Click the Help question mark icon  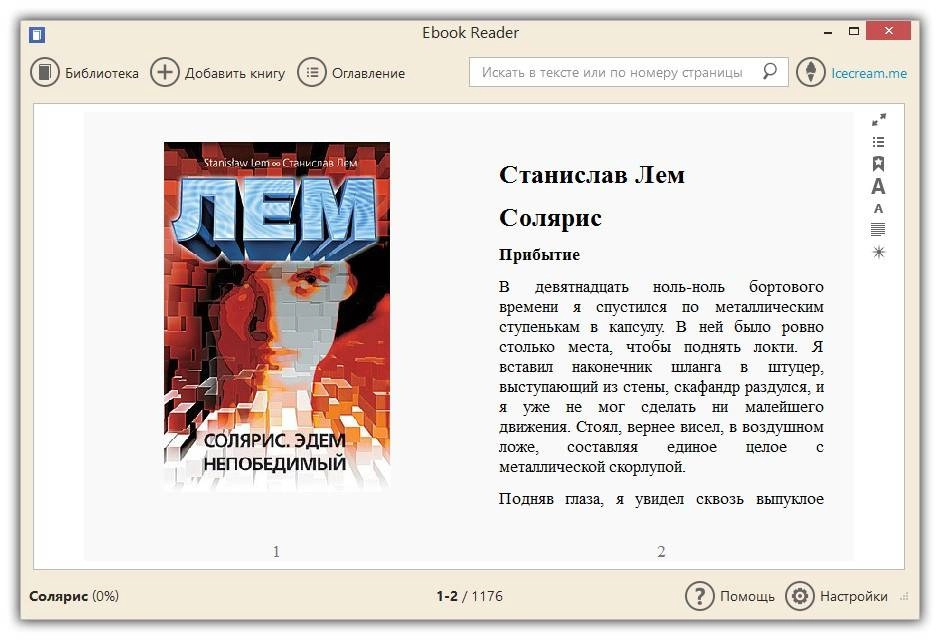(x=700, y=596)
